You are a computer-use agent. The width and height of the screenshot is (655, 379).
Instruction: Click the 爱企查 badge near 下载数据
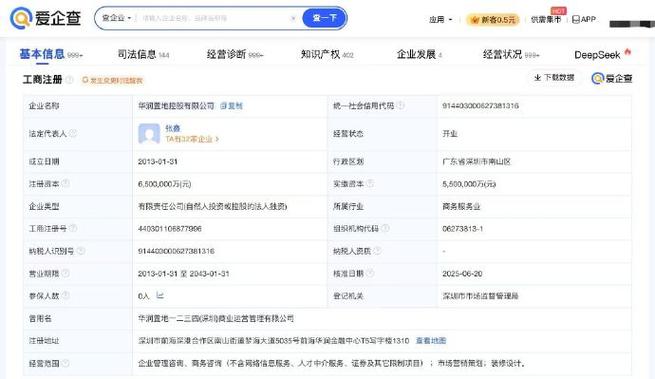coord(612,78)
